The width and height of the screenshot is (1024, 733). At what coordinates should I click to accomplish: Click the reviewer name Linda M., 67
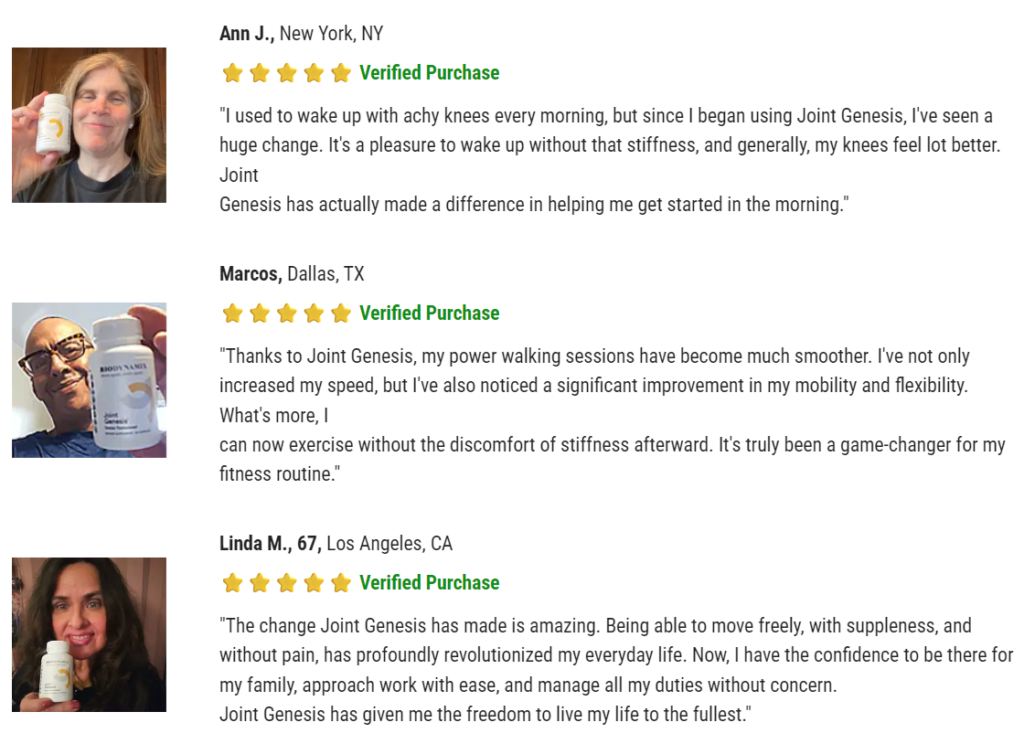point(270,544)
